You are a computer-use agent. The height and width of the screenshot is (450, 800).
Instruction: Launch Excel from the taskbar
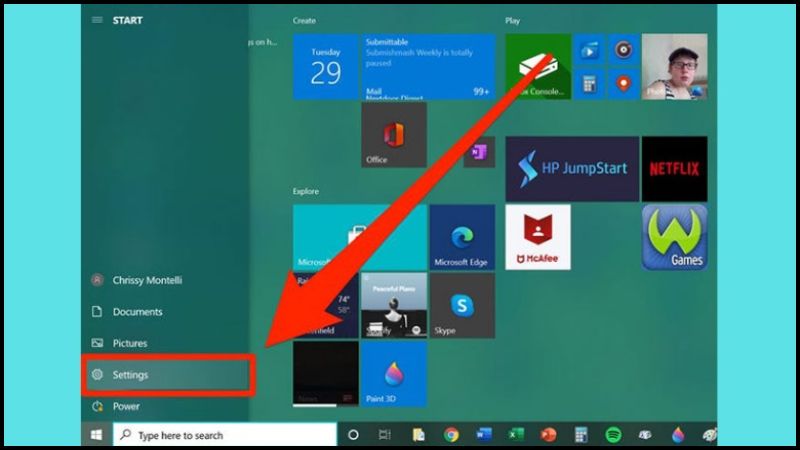click(x=516, y=435)
